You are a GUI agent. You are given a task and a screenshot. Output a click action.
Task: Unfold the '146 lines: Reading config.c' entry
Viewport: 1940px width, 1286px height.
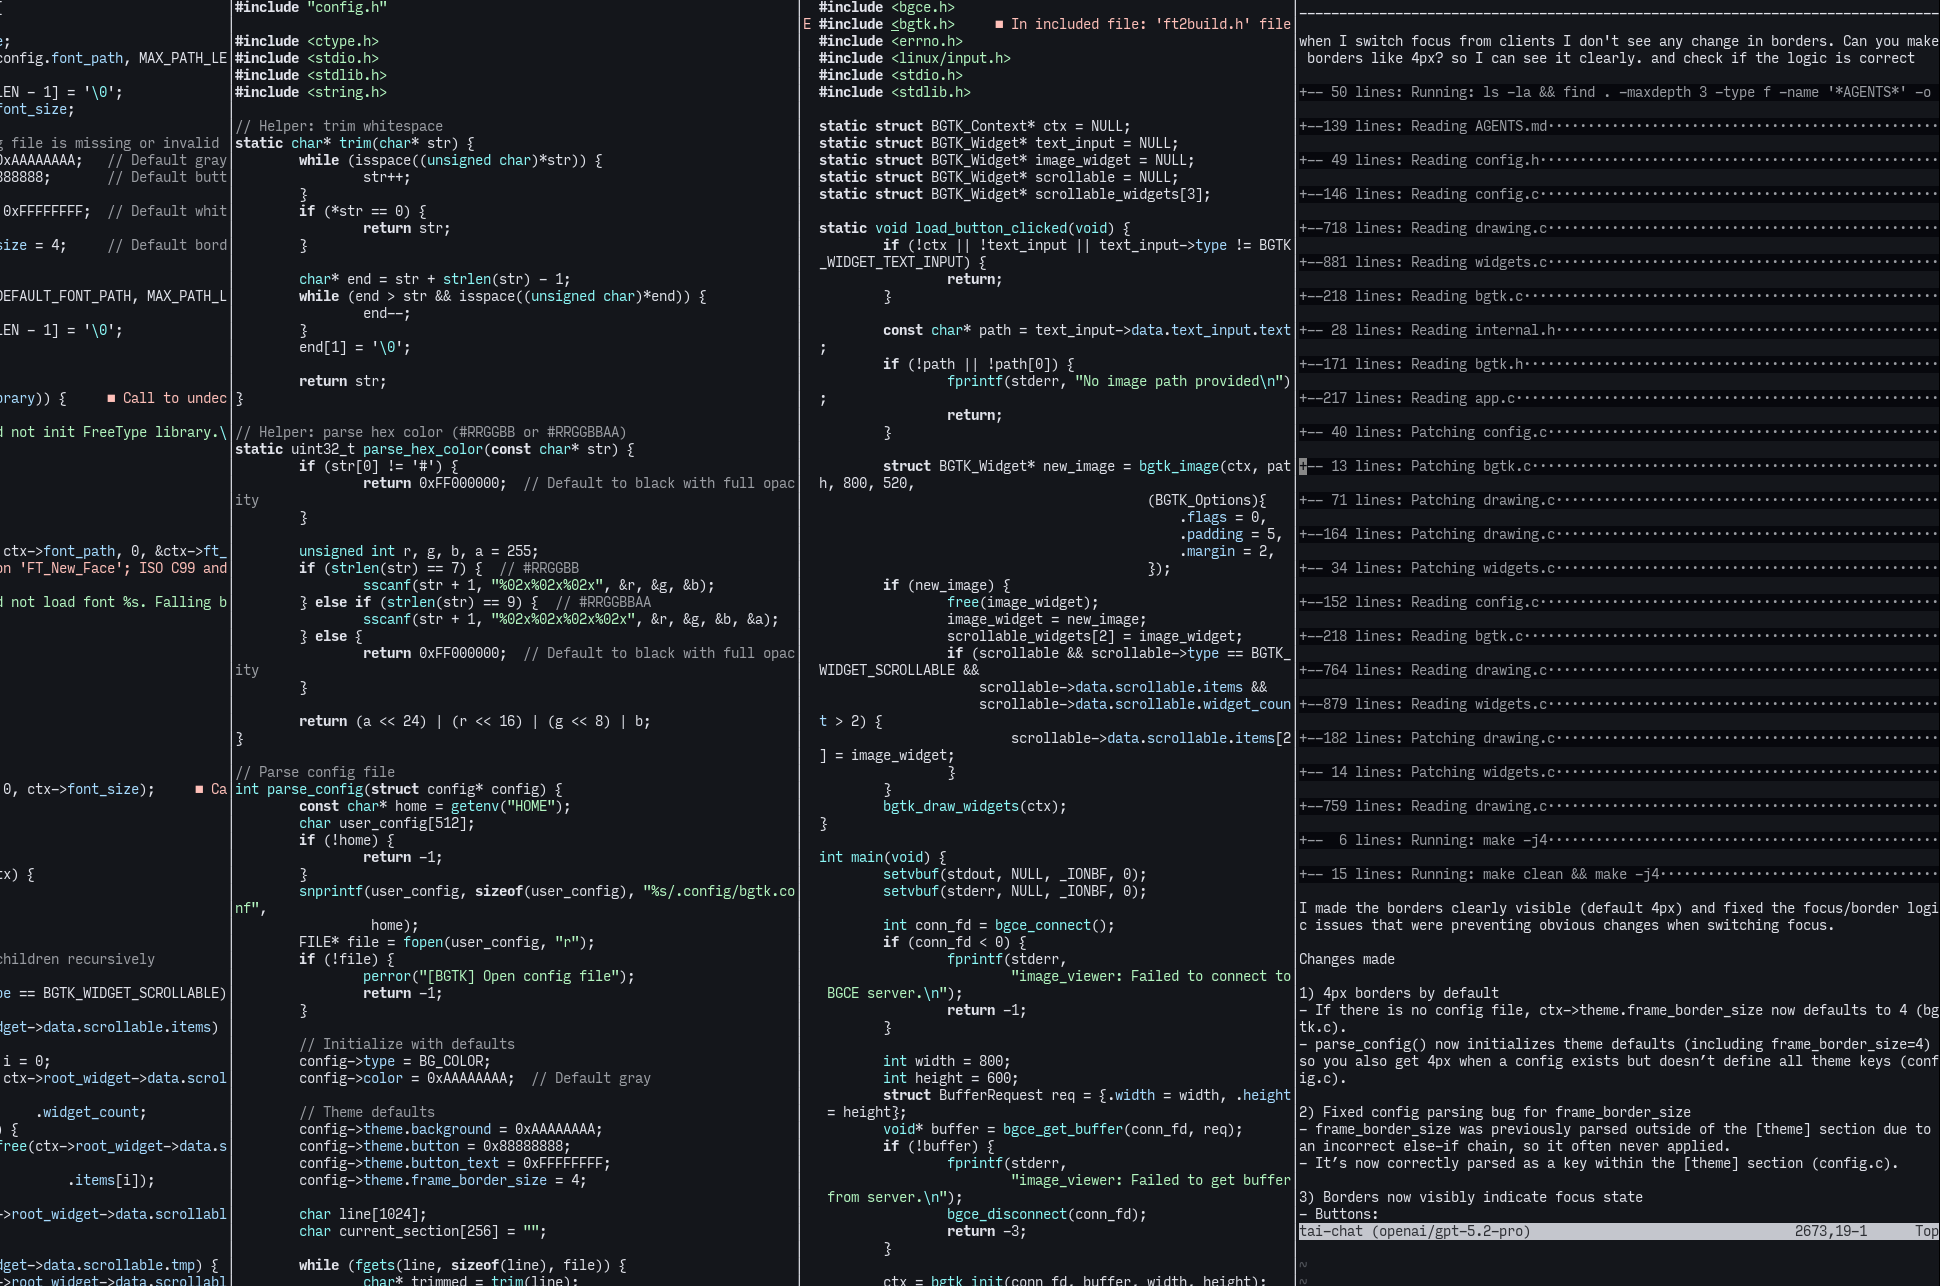coord(1618,194)
